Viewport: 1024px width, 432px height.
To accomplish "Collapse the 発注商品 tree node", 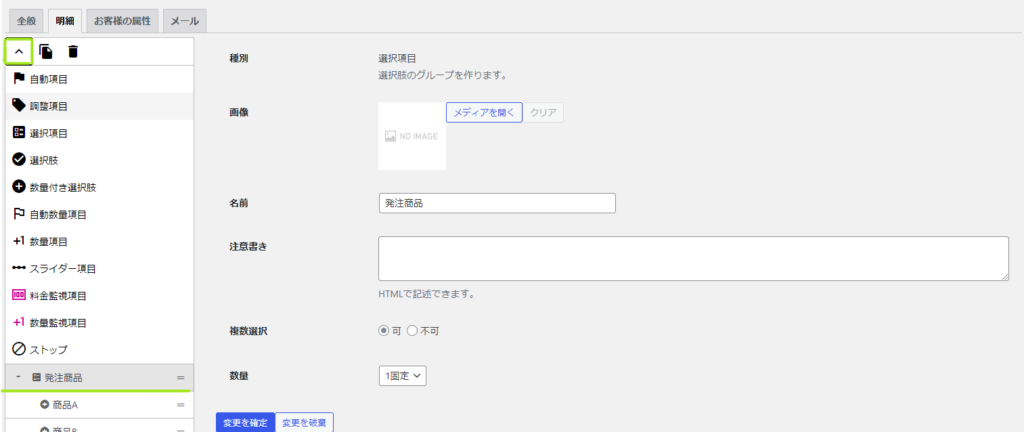I will pos(19,378).
